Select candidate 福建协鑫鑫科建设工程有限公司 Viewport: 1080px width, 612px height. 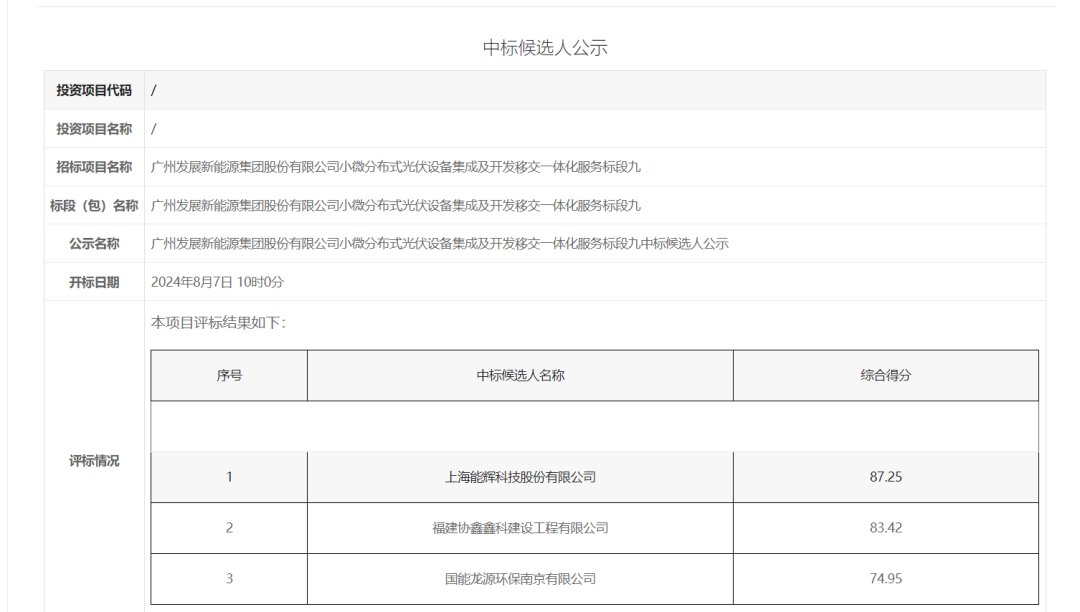(x=520, y=528)
